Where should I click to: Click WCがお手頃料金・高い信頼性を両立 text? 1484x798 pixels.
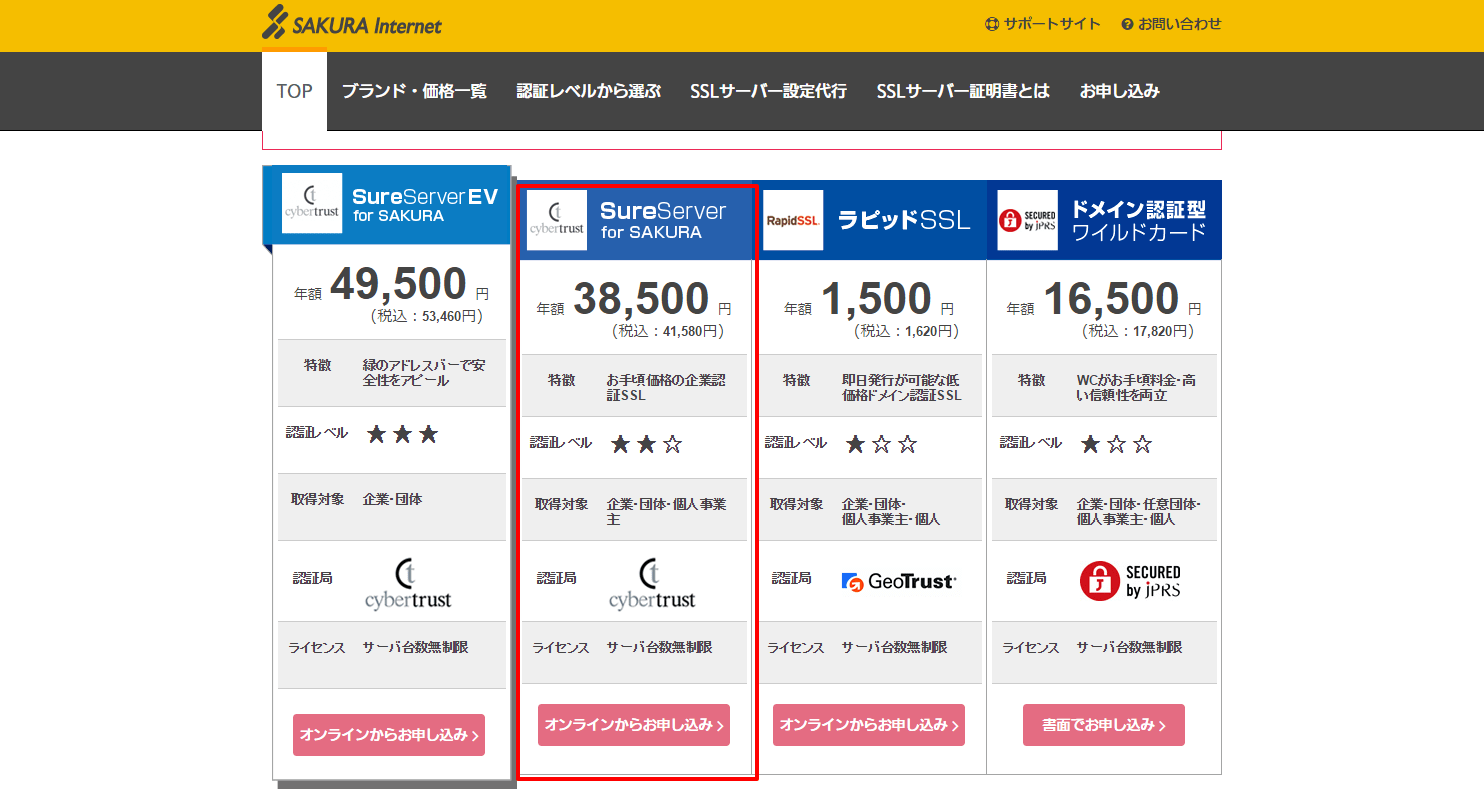pyautogui.click(x=1136, y=388)
